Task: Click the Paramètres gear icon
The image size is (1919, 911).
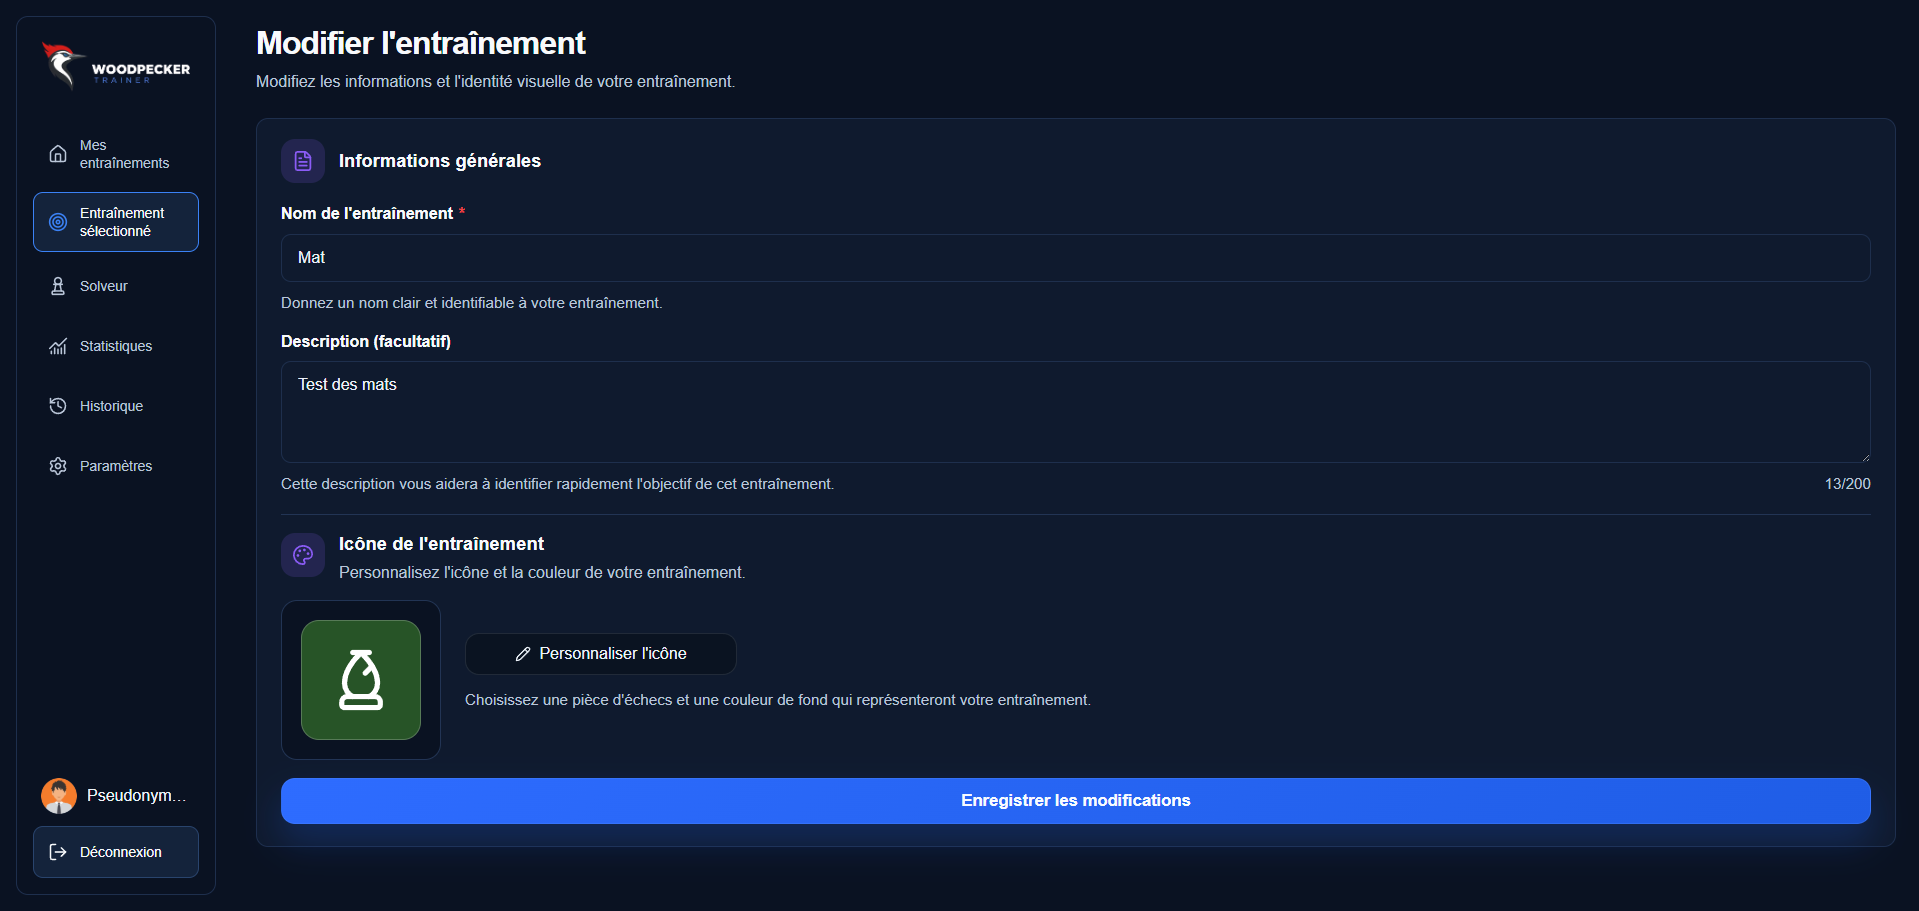Action: pos(58,466)
